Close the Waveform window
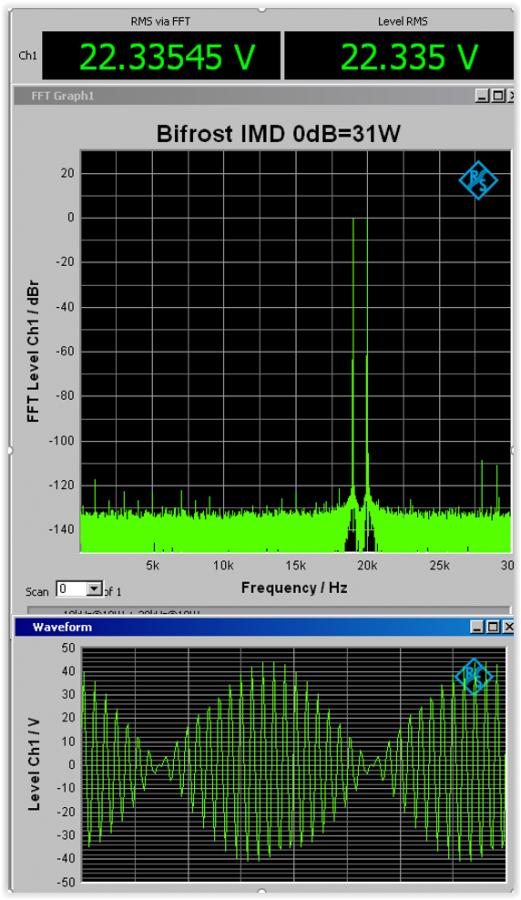This screenshot has width=521, height=900. click(508, 627)
